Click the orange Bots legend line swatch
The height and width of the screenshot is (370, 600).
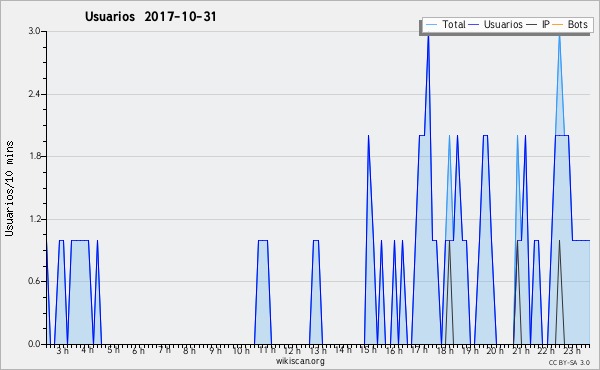click(x=558, y=25)
